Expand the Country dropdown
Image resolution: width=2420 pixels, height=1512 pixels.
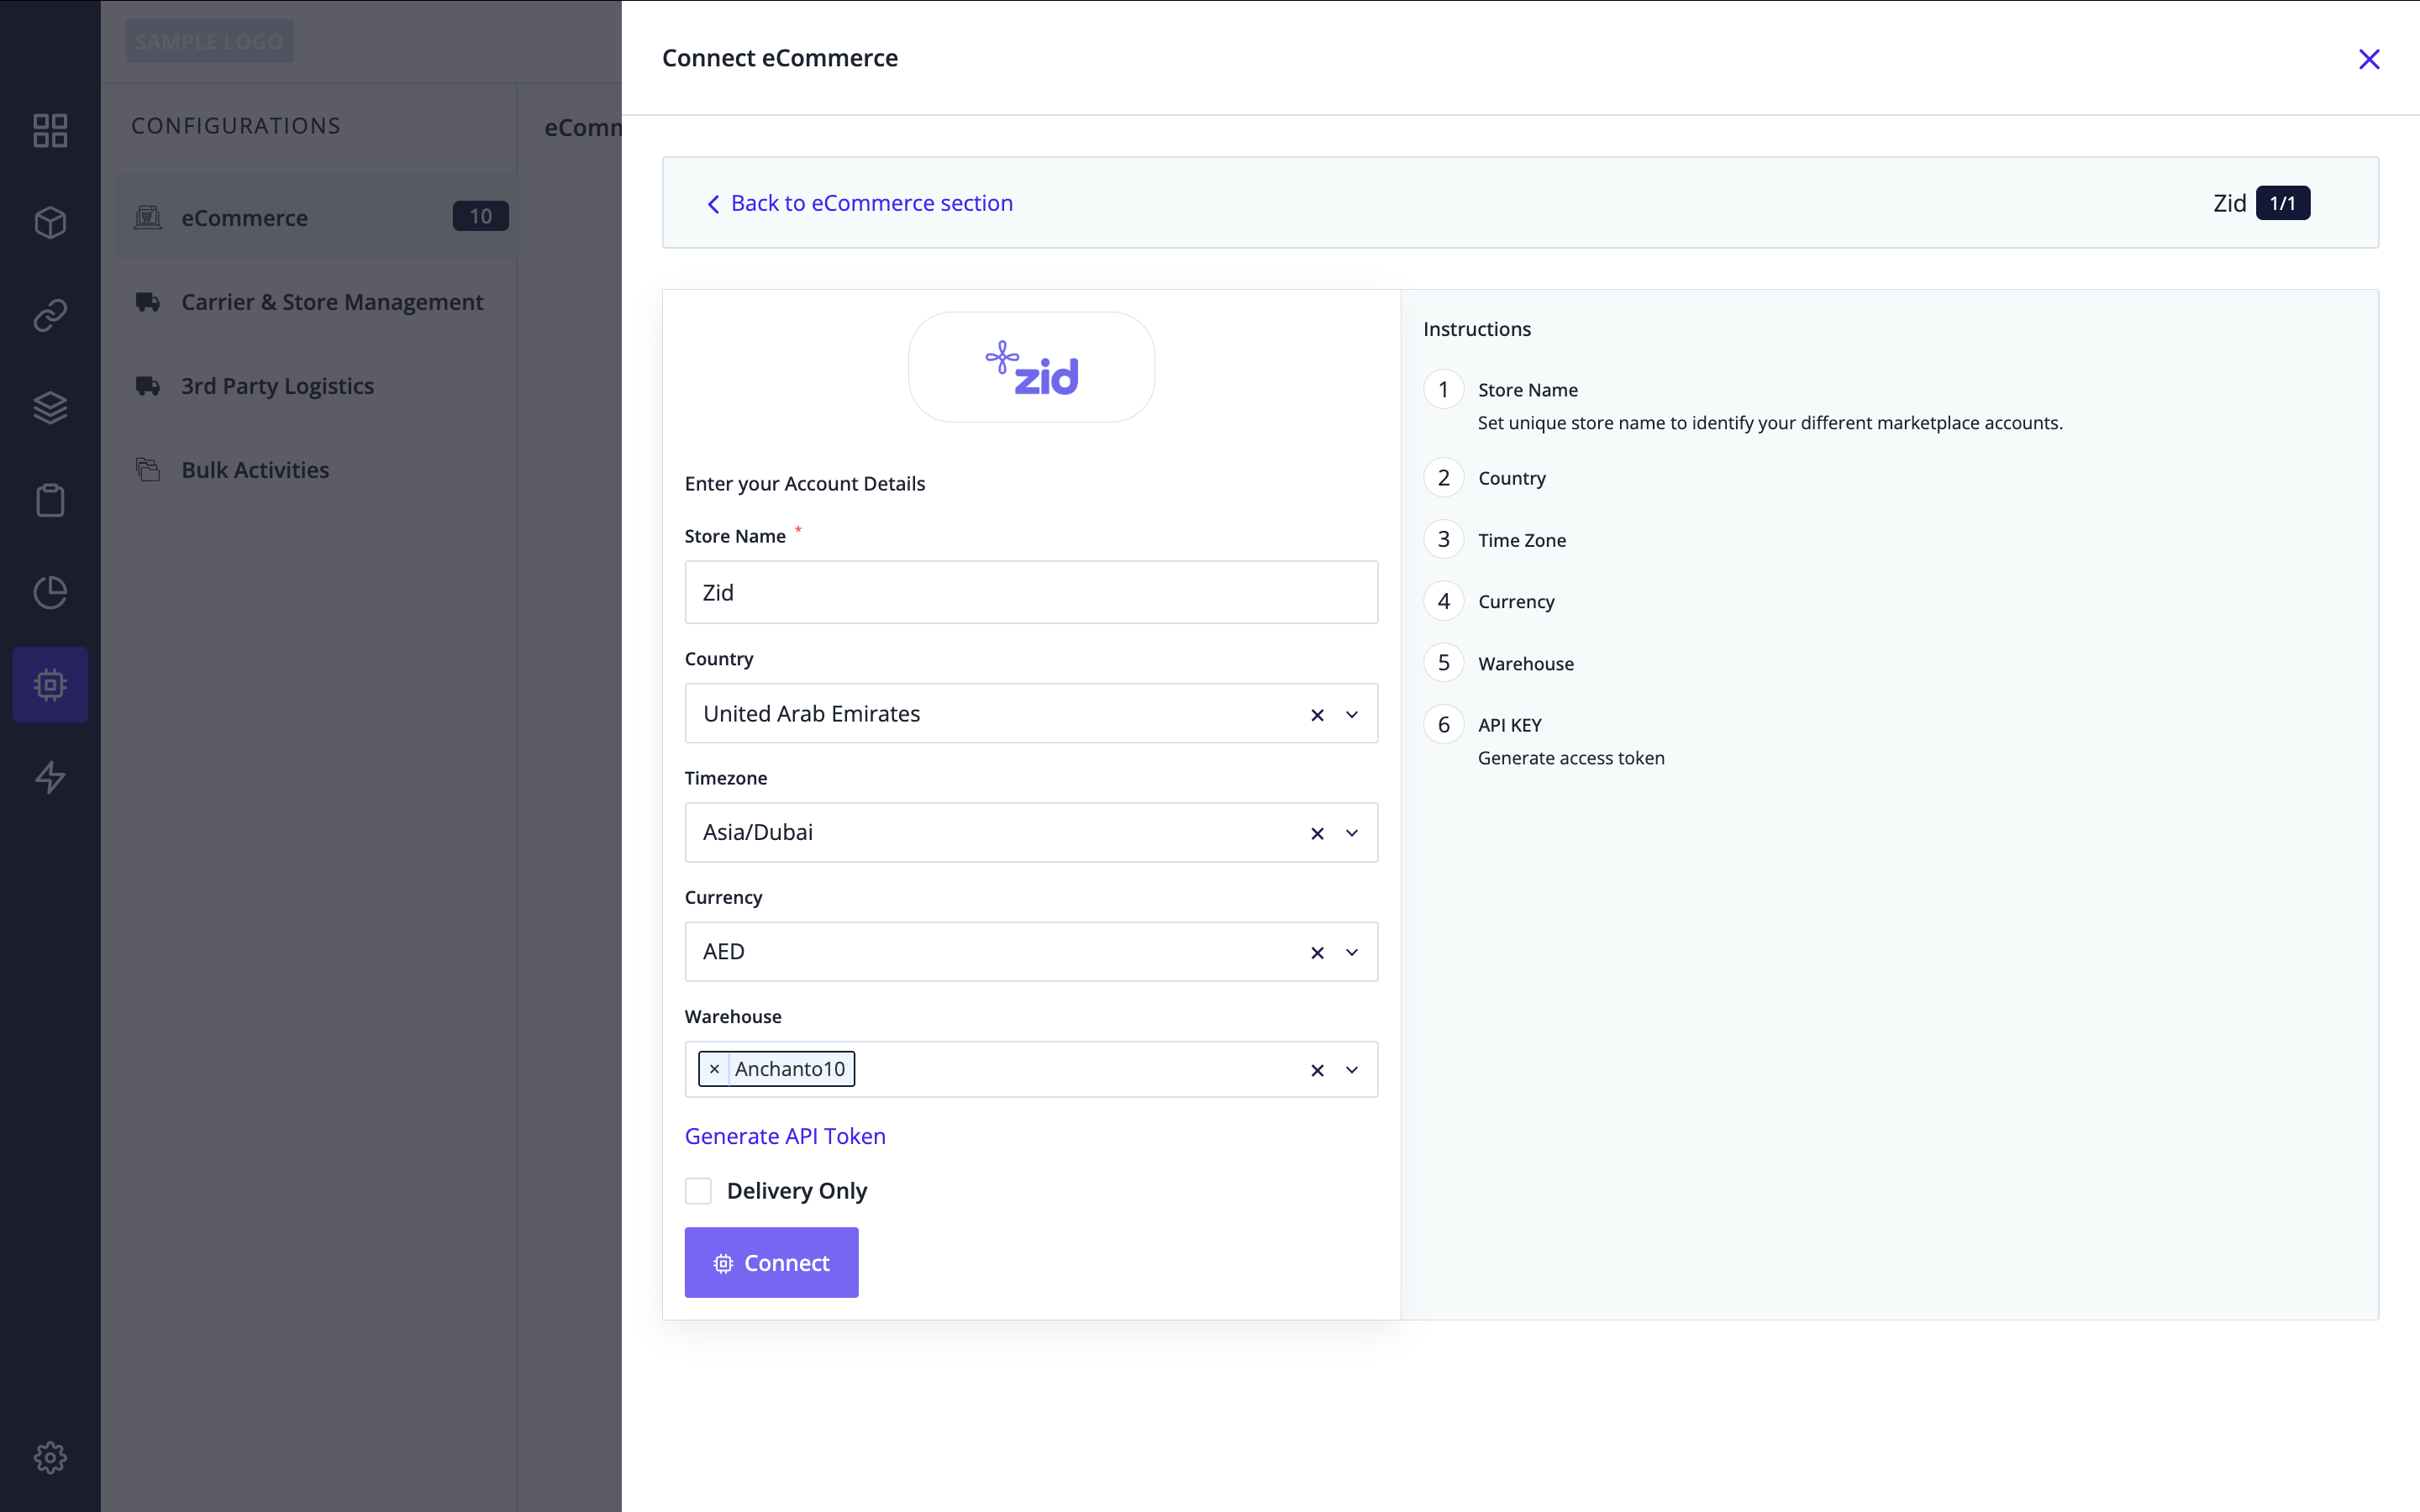pyautogui.click(x=1352, y=714)
